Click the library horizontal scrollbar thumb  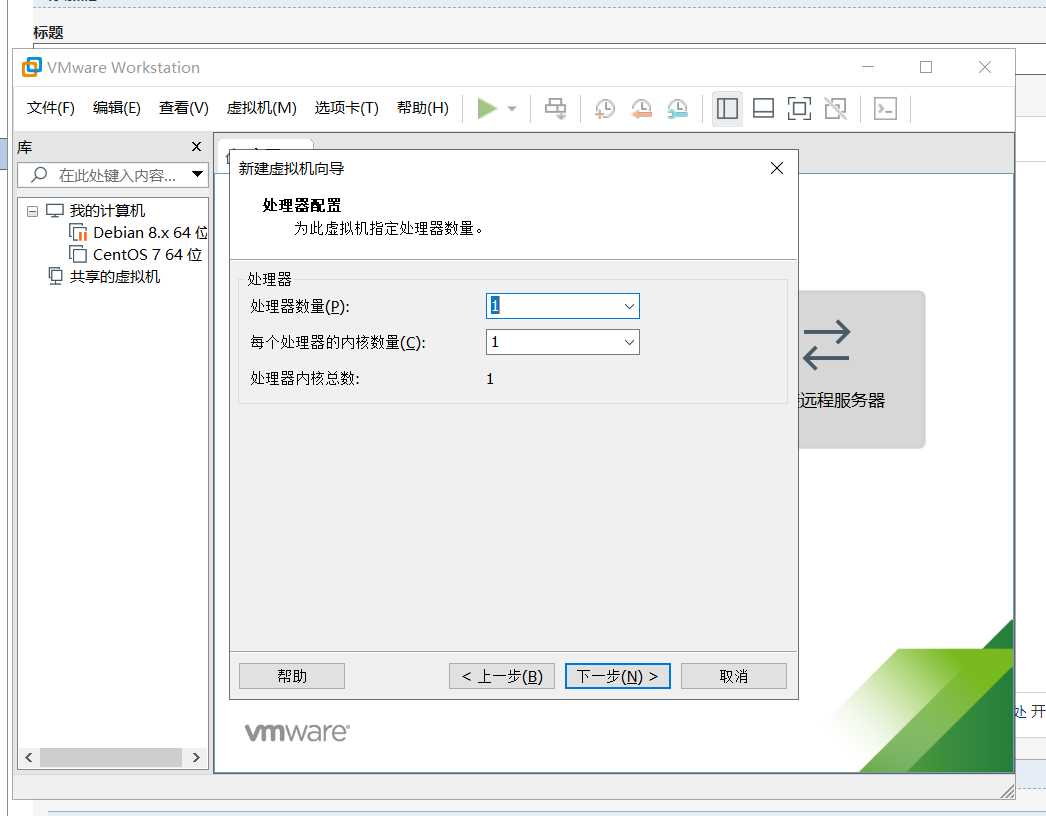111,757
